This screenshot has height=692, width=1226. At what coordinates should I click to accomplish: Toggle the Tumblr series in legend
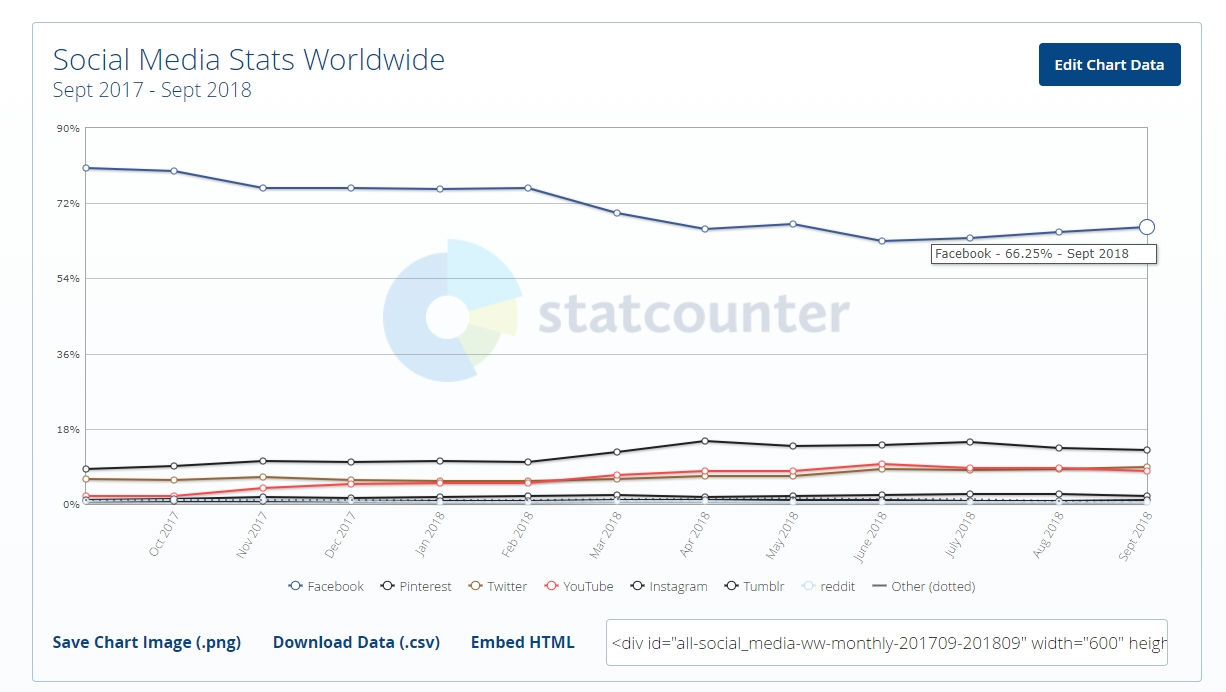point(755,586)
